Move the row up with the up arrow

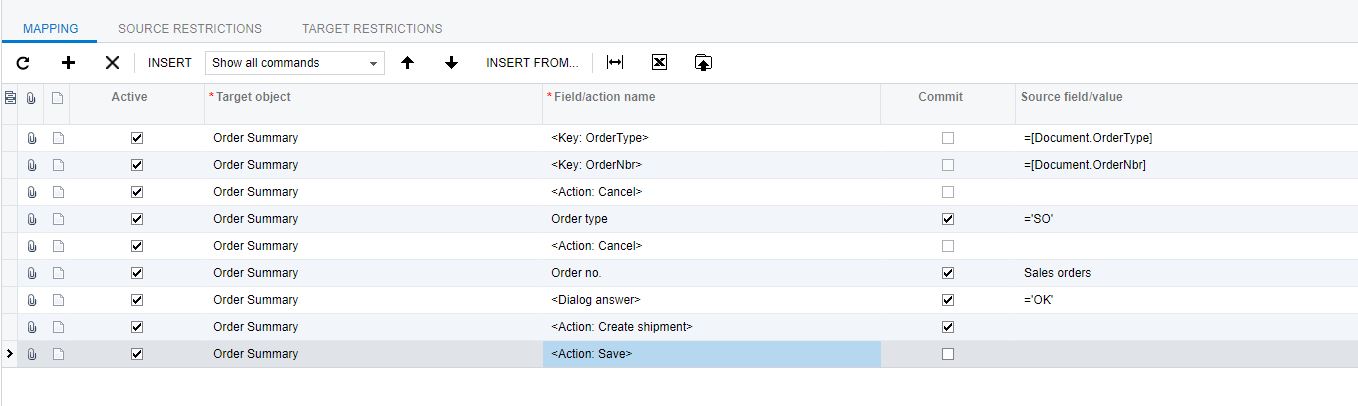coord(407,62)
